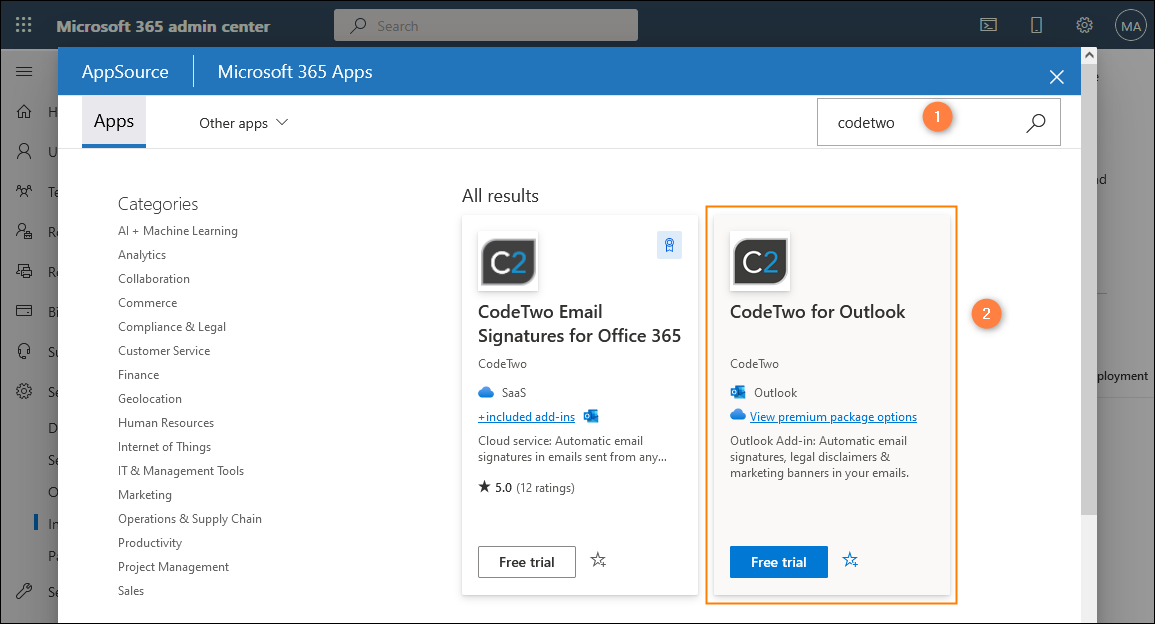Click Free trial for CodeTwo Email Signatures
Screen dimensions: 1155x624
[x=527, y=562]
